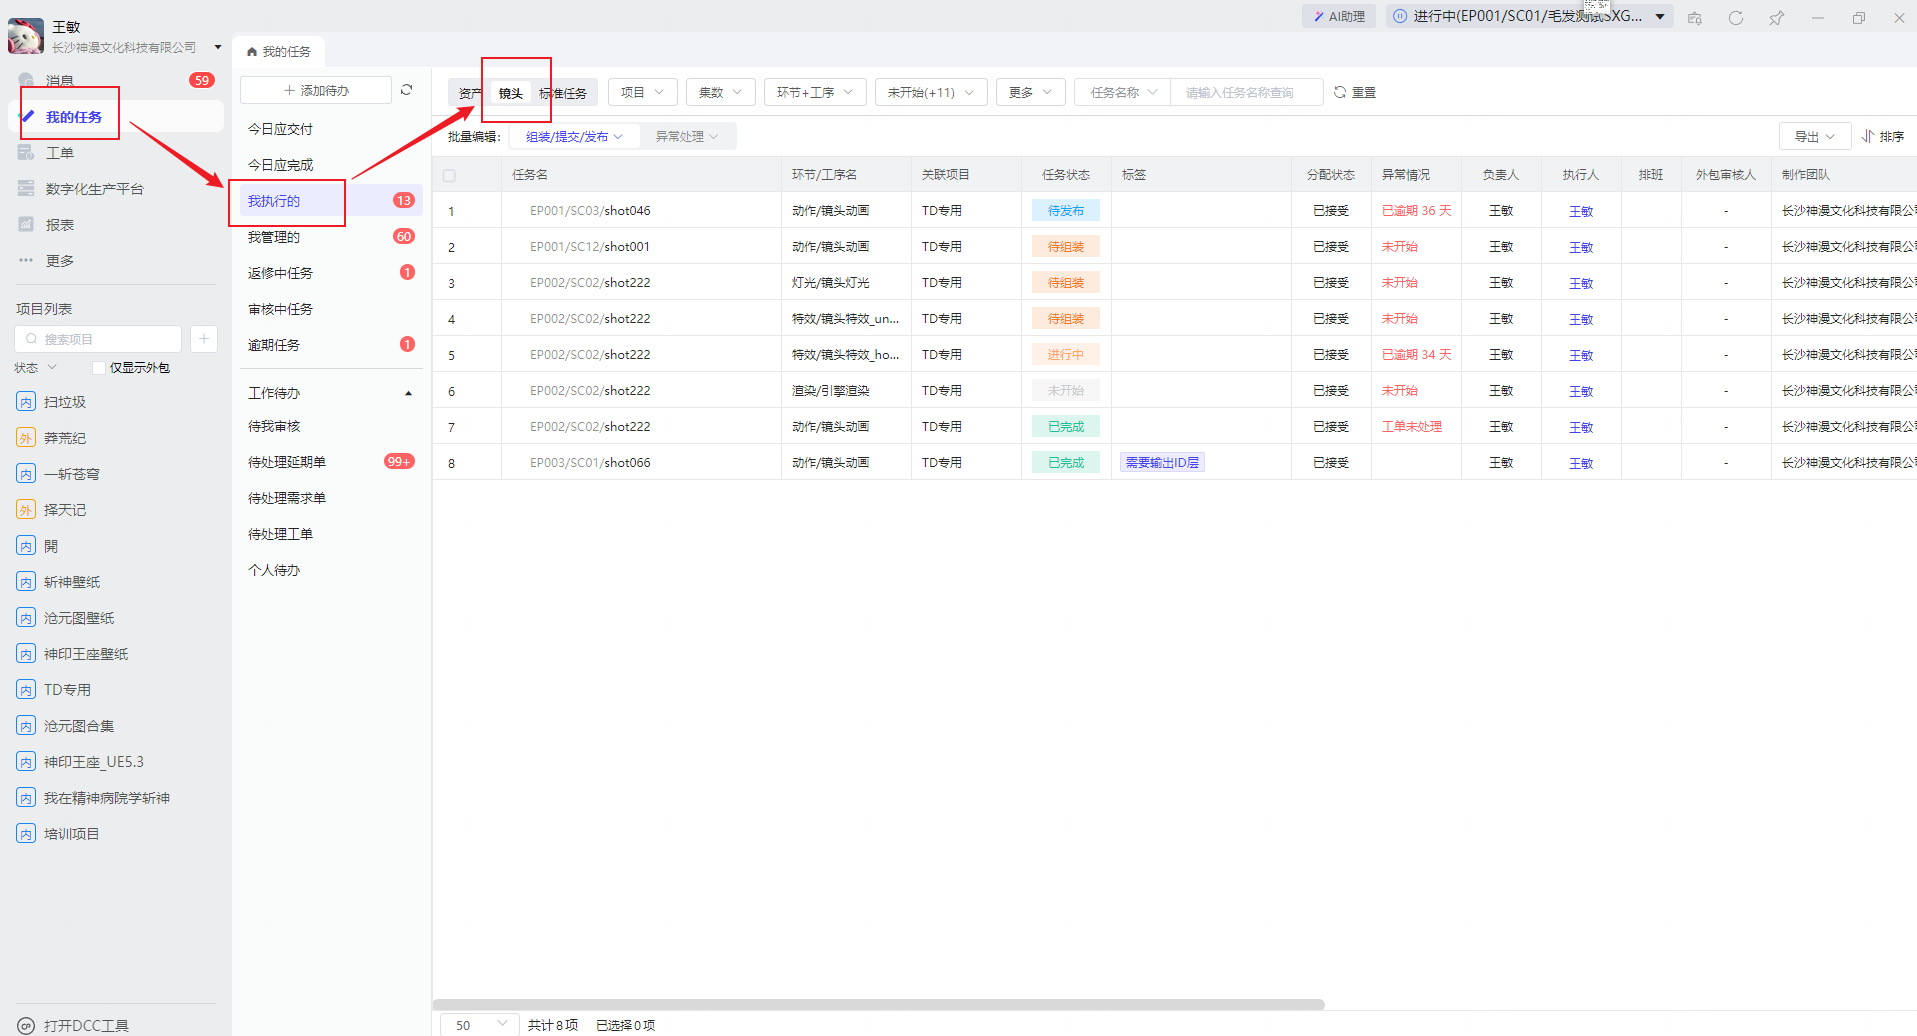Screen dimensions: 1917x1036
Task: Click the horizontal scrollbar under the table
Action: [x=878, y=1004]
